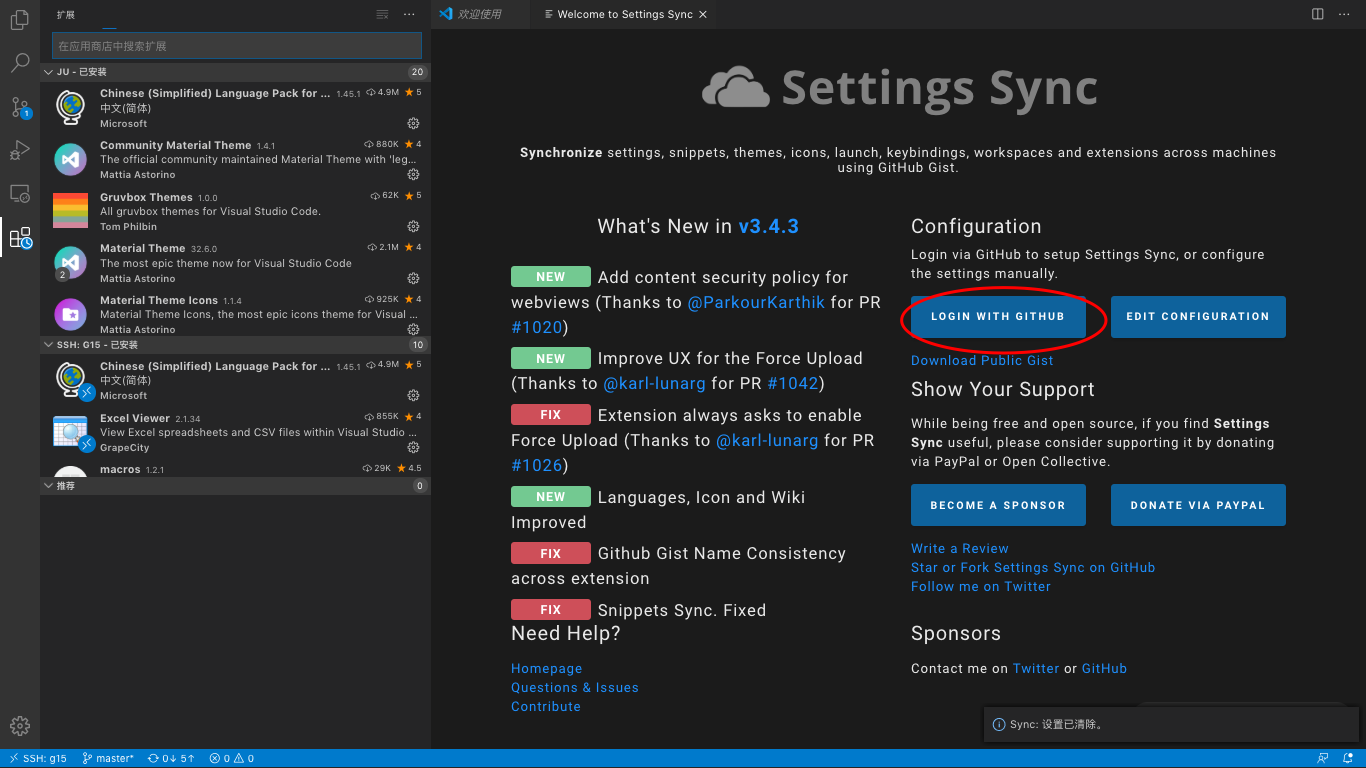Click the EDIT CONFIGURATION button

[1197, 317]
